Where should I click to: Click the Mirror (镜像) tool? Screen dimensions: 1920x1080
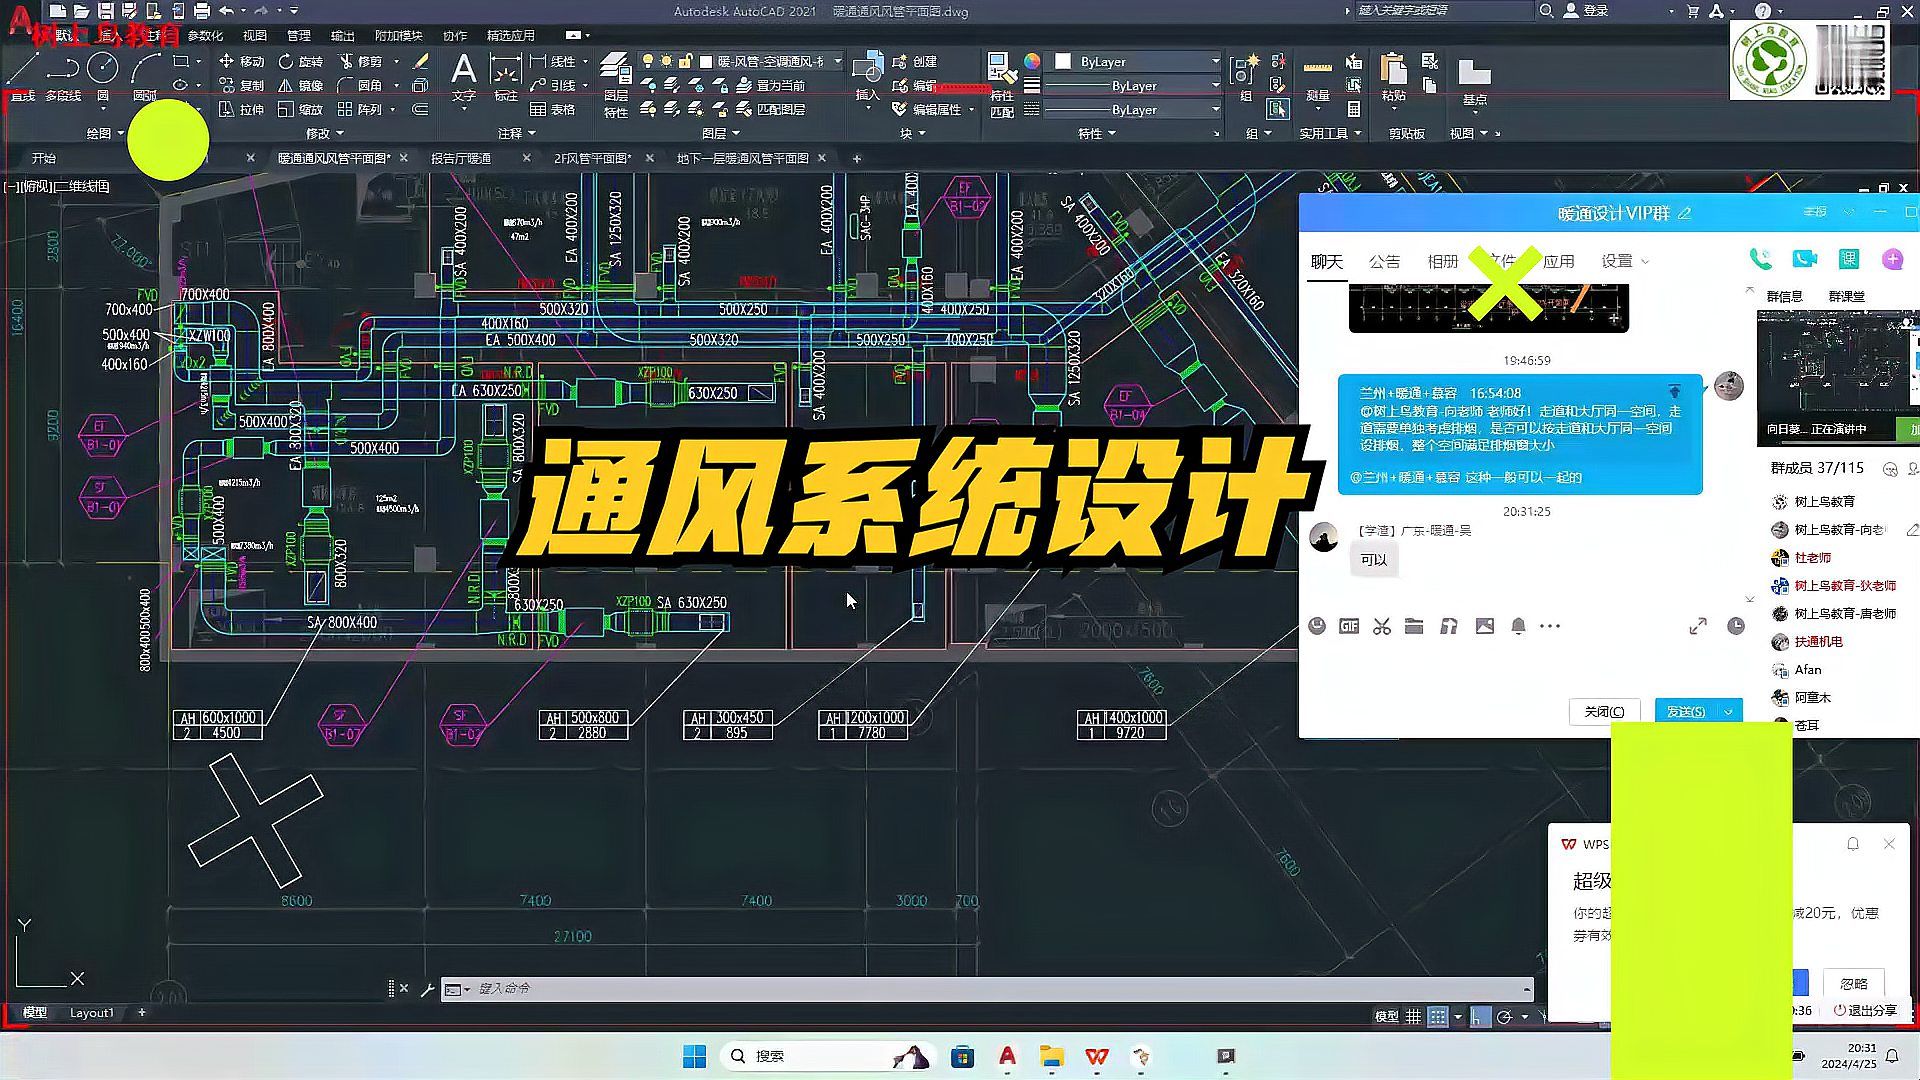(x=301, y=85)
